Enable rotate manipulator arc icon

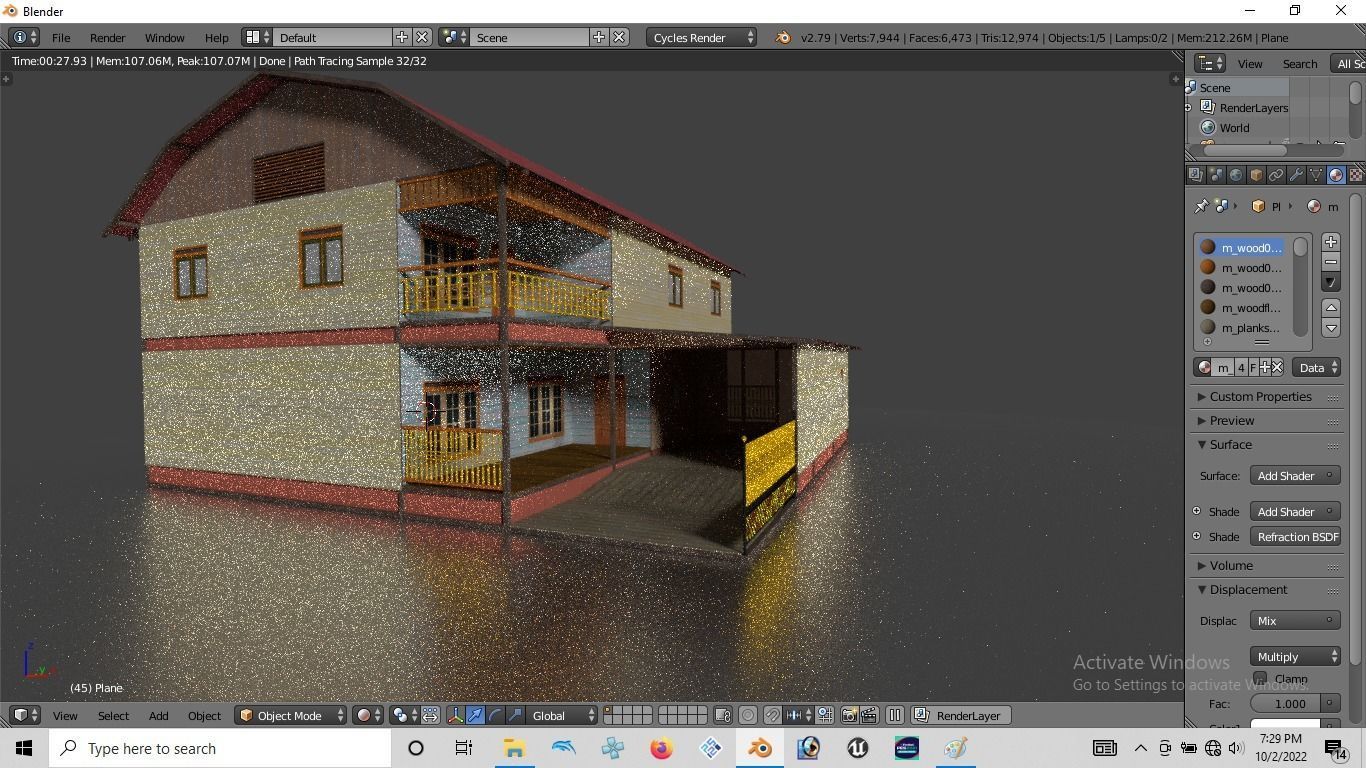(x=495, y=716)
